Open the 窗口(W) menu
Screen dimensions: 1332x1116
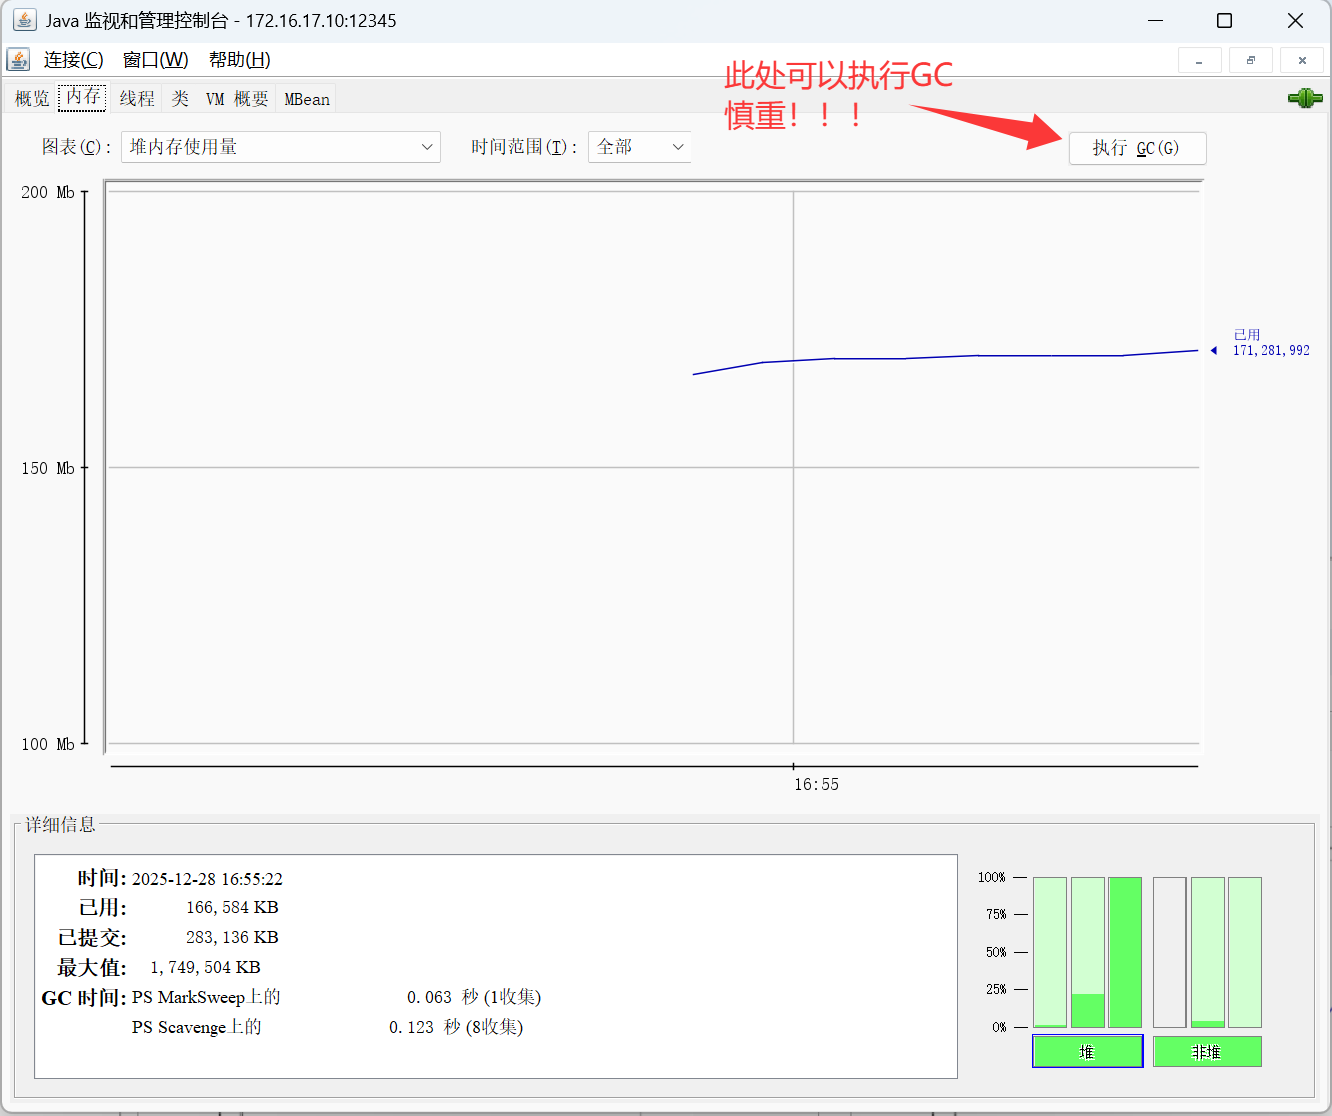(x=155, y=60)
